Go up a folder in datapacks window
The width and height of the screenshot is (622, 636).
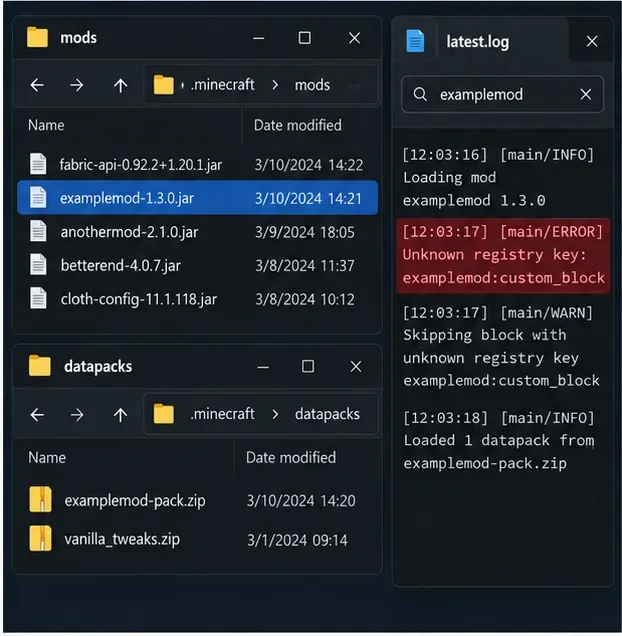[x=121, y=415]
